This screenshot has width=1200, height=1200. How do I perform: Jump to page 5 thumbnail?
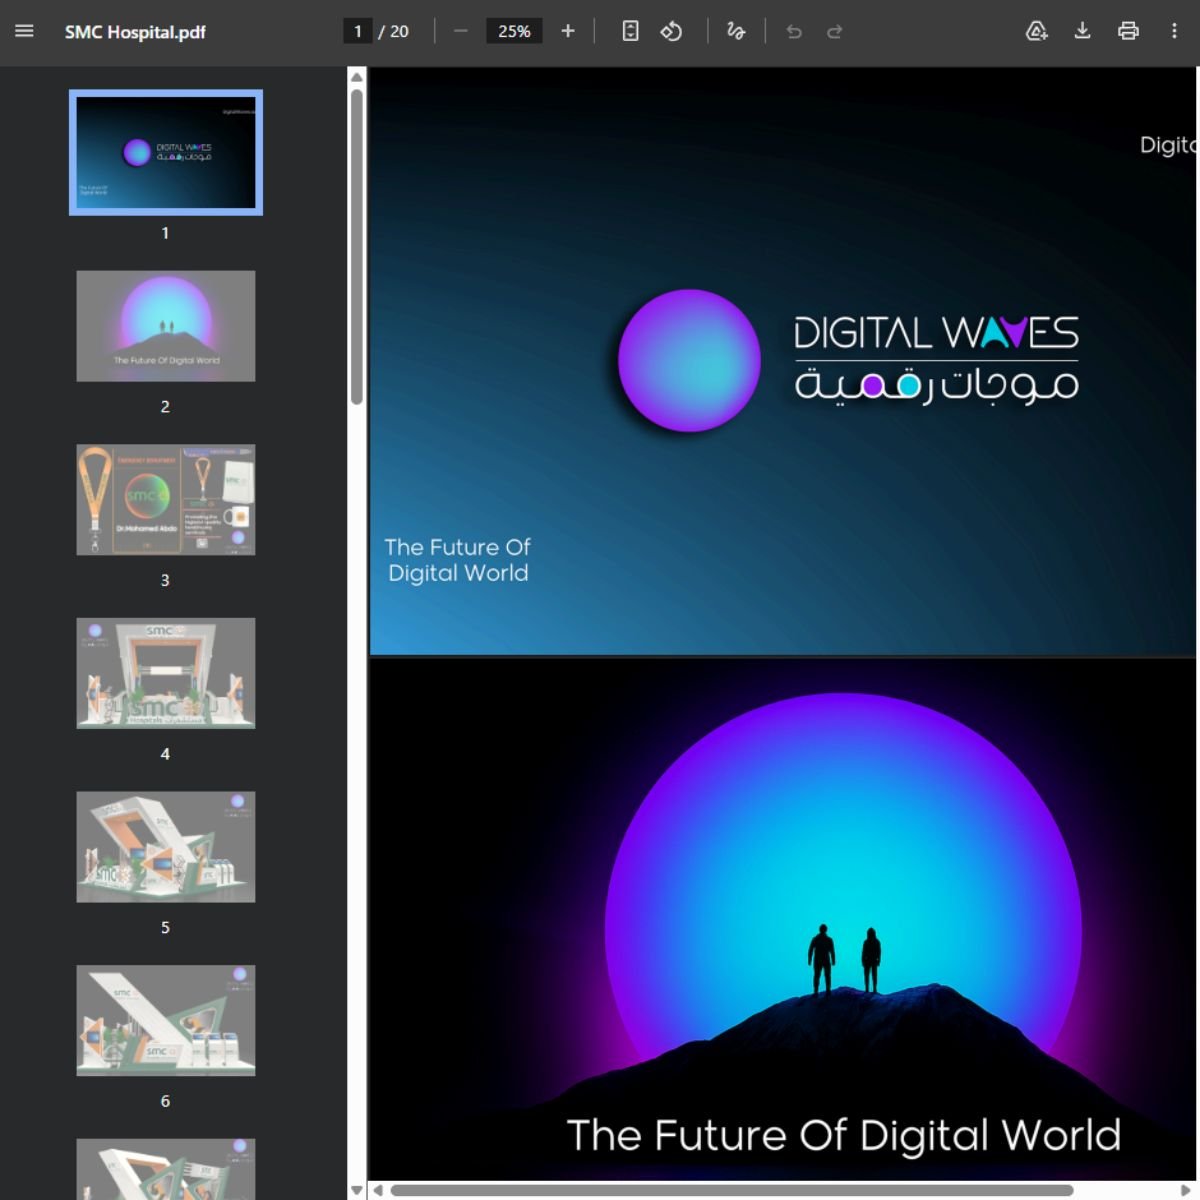pos(166,847)
